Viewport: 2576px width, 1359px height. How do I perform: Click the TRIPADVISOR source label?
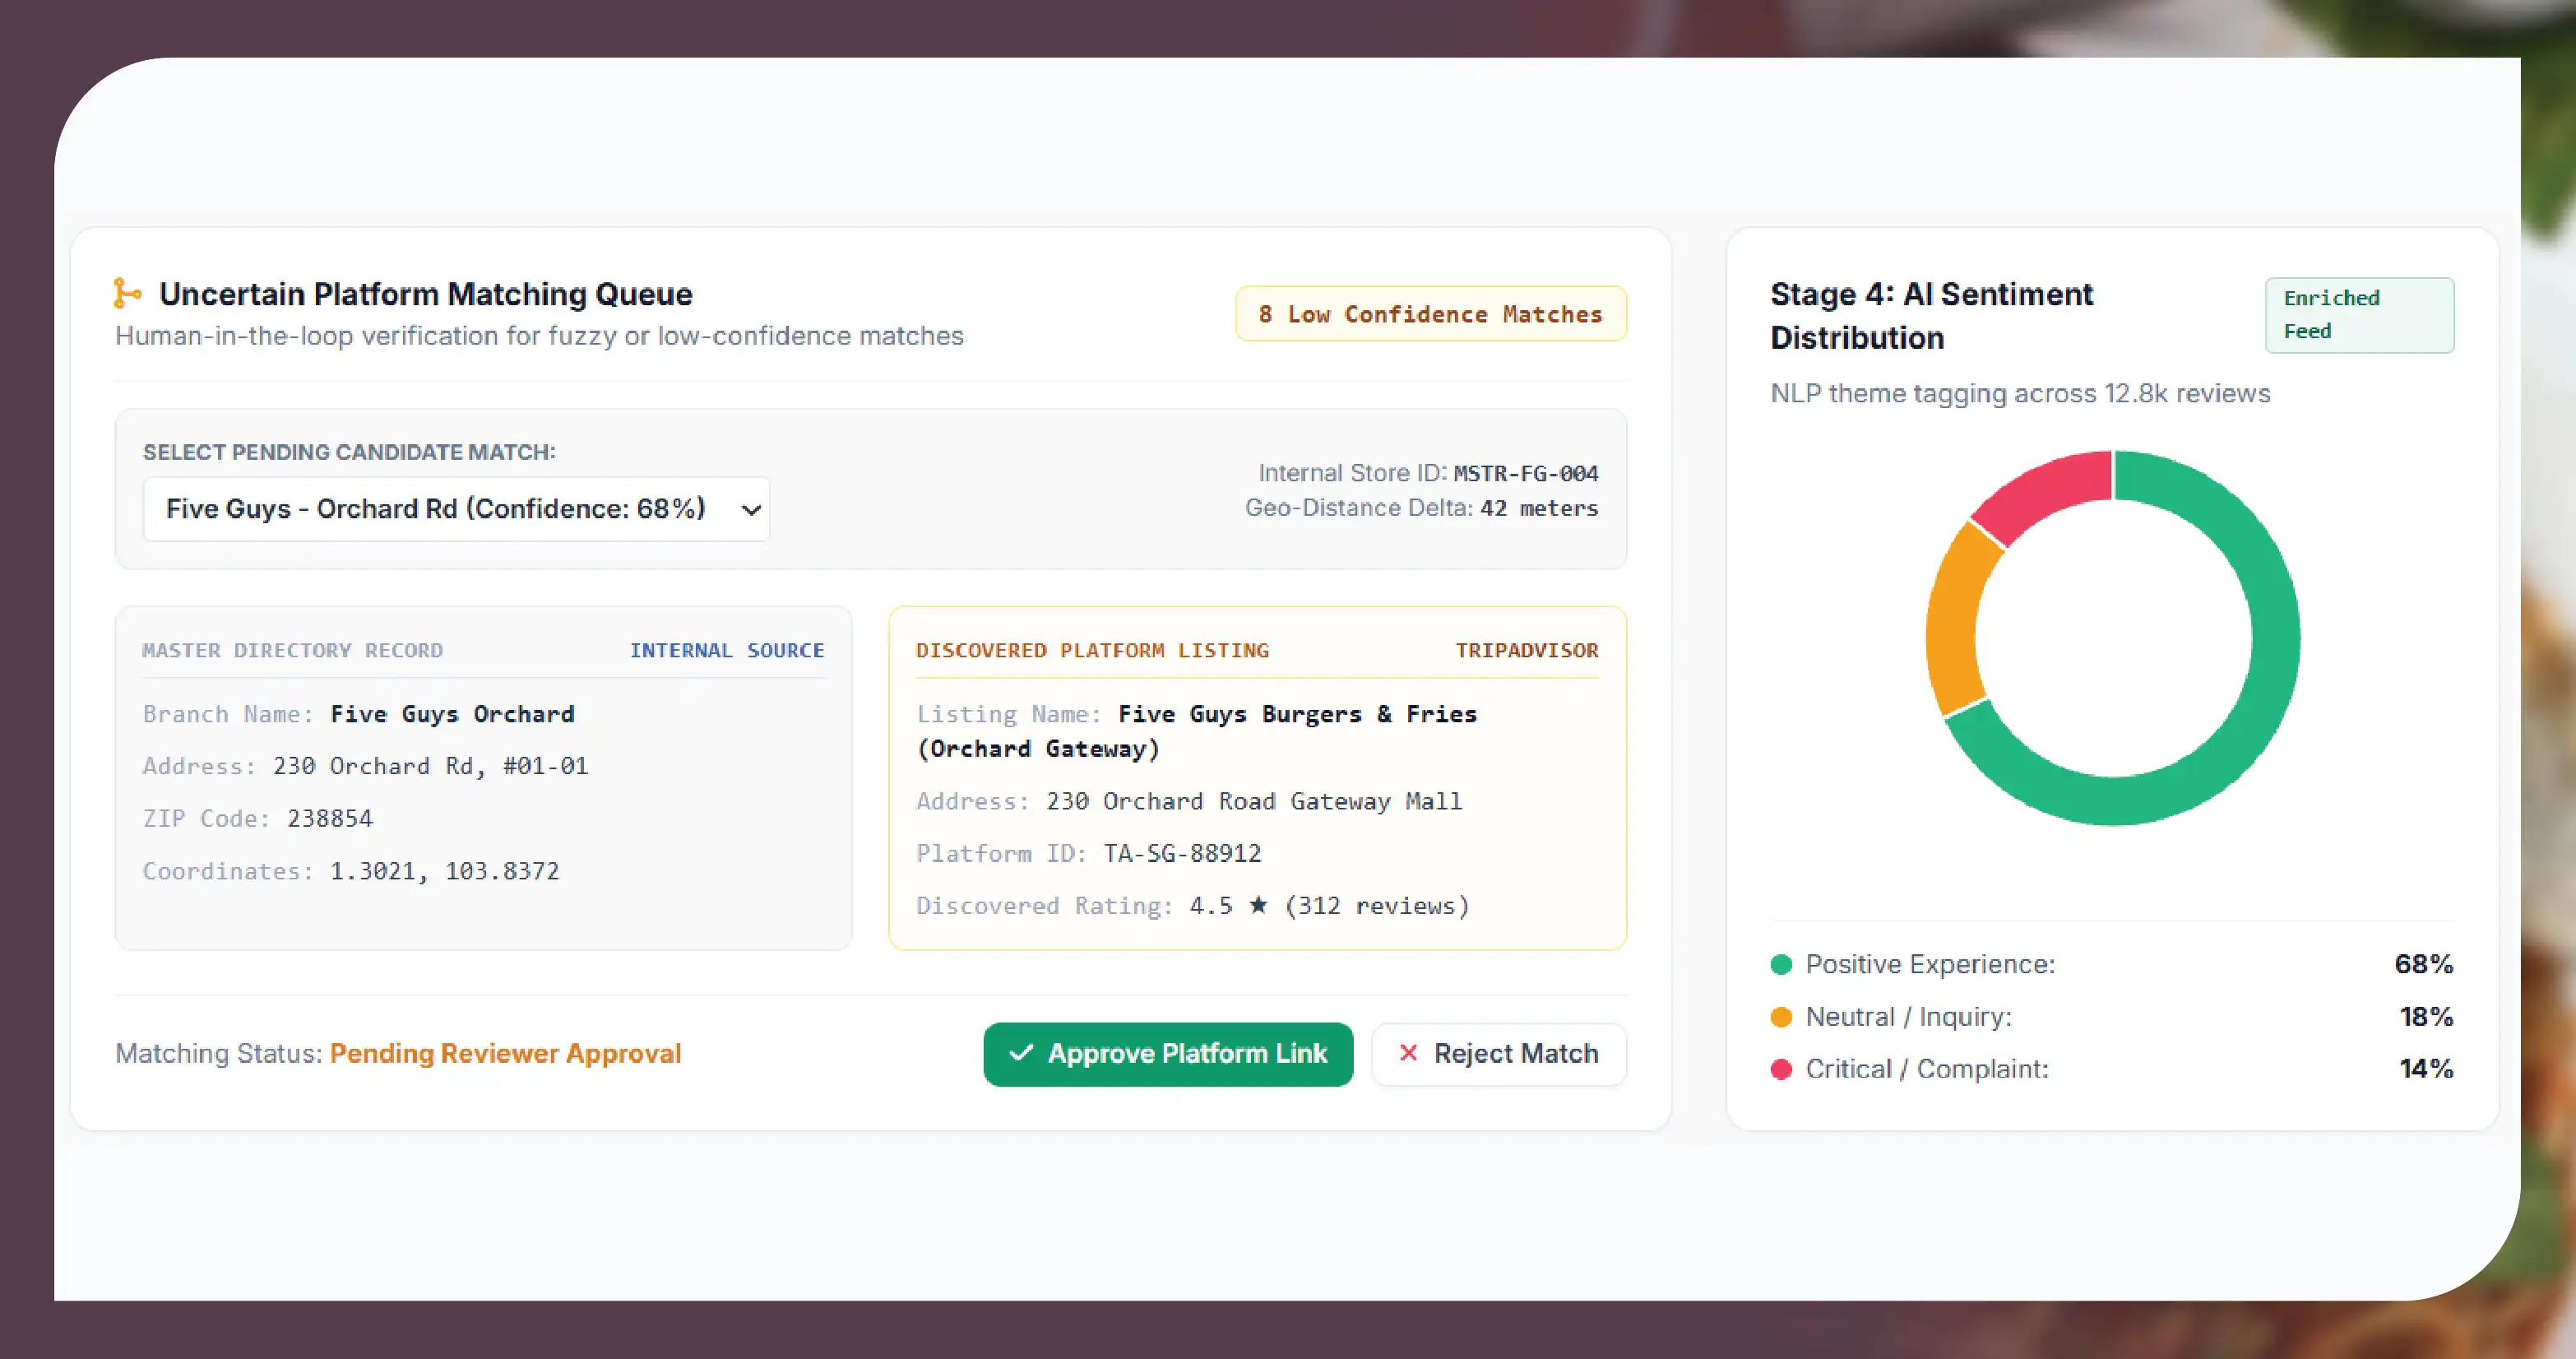1527,650
